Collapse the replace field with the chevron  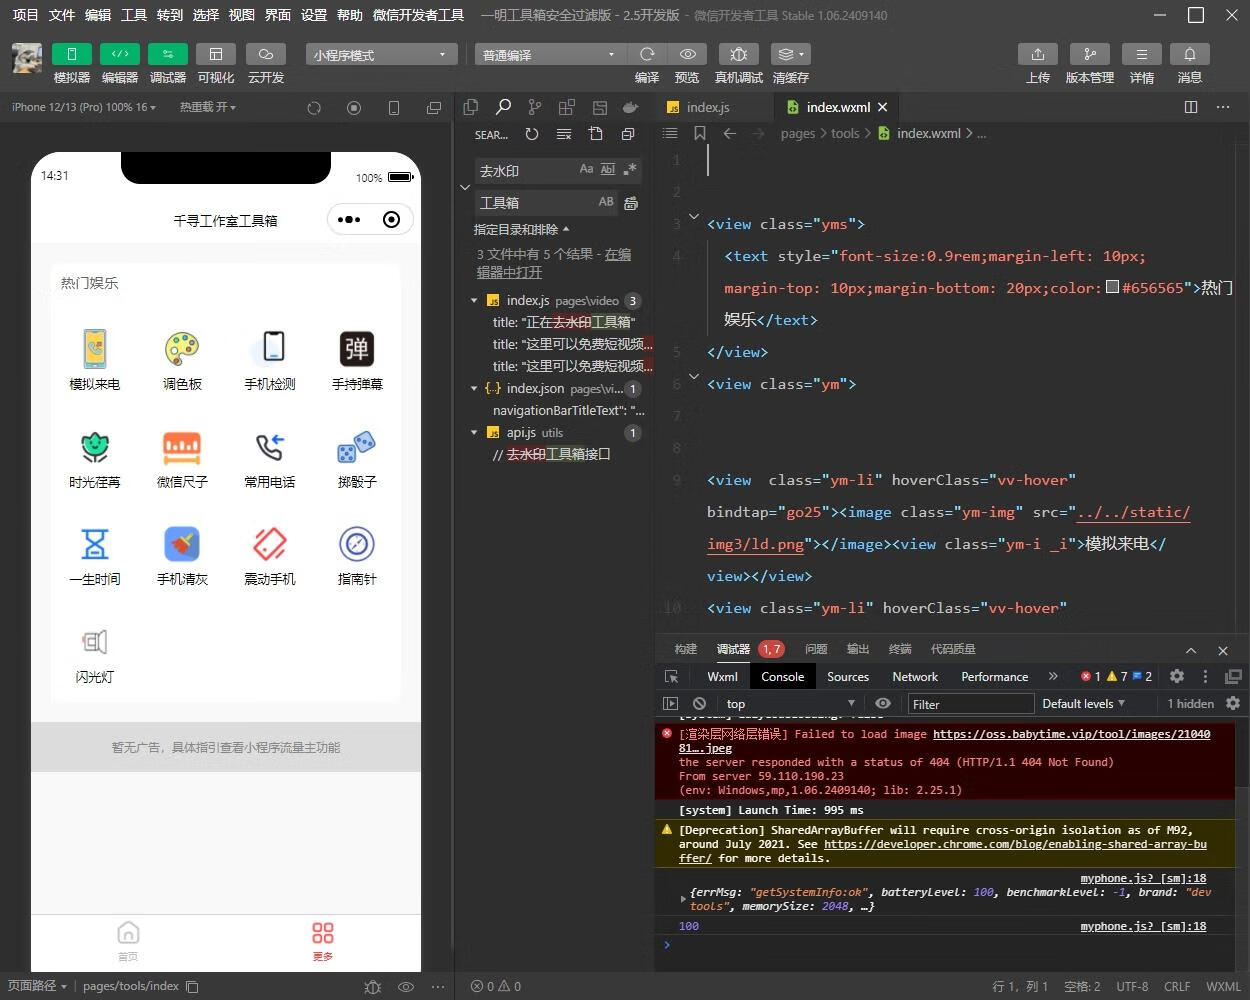point(465,187)
